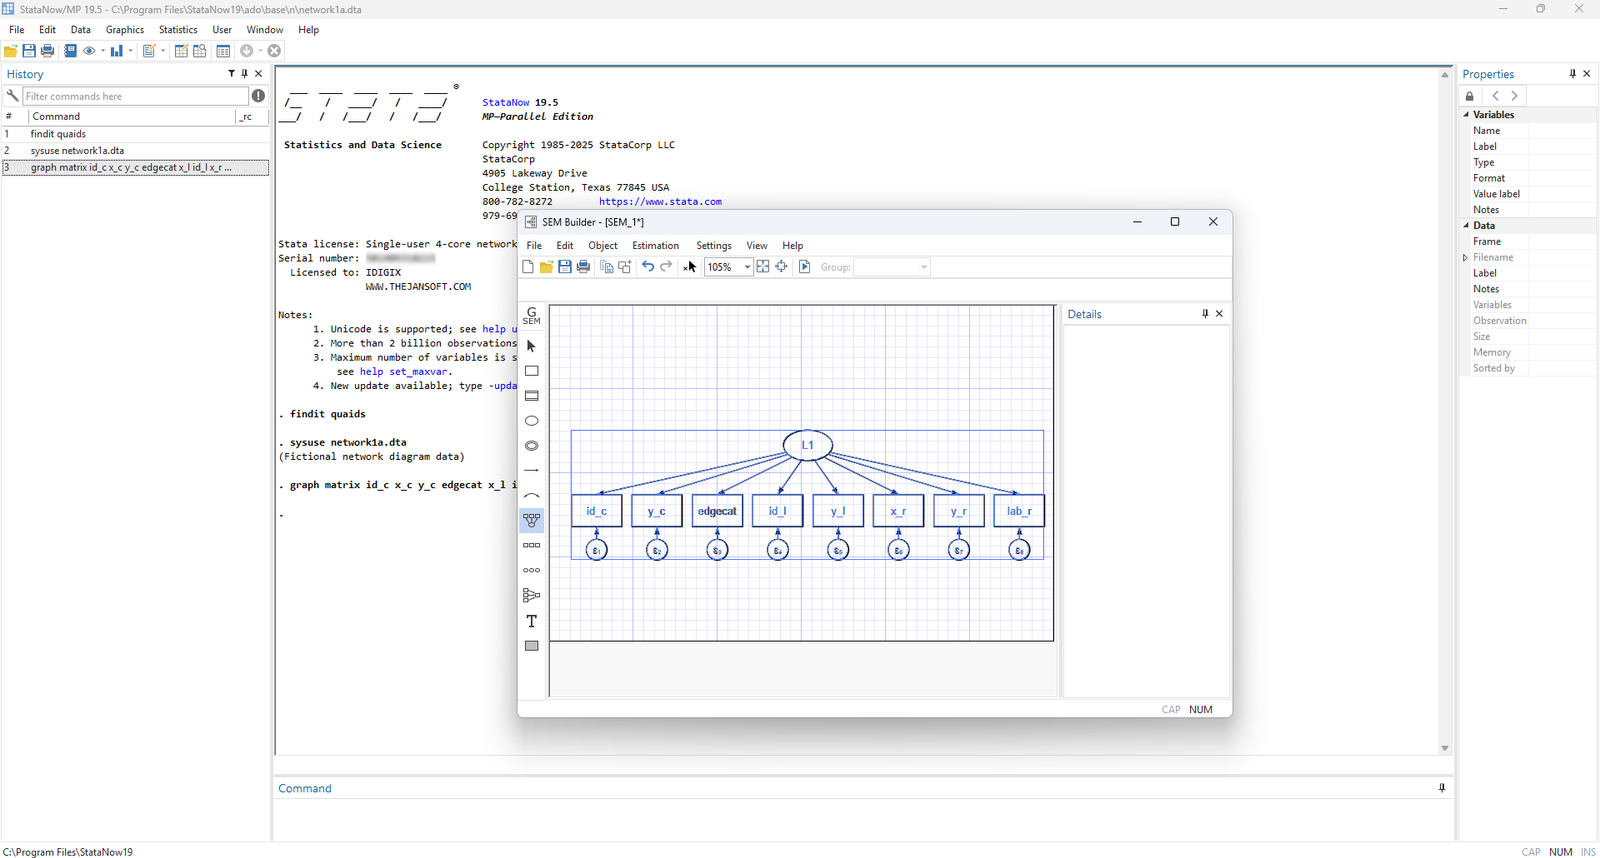The image size is (1600, 858).
Task: Open the help set_maxvar link
Action: [404, 372]
